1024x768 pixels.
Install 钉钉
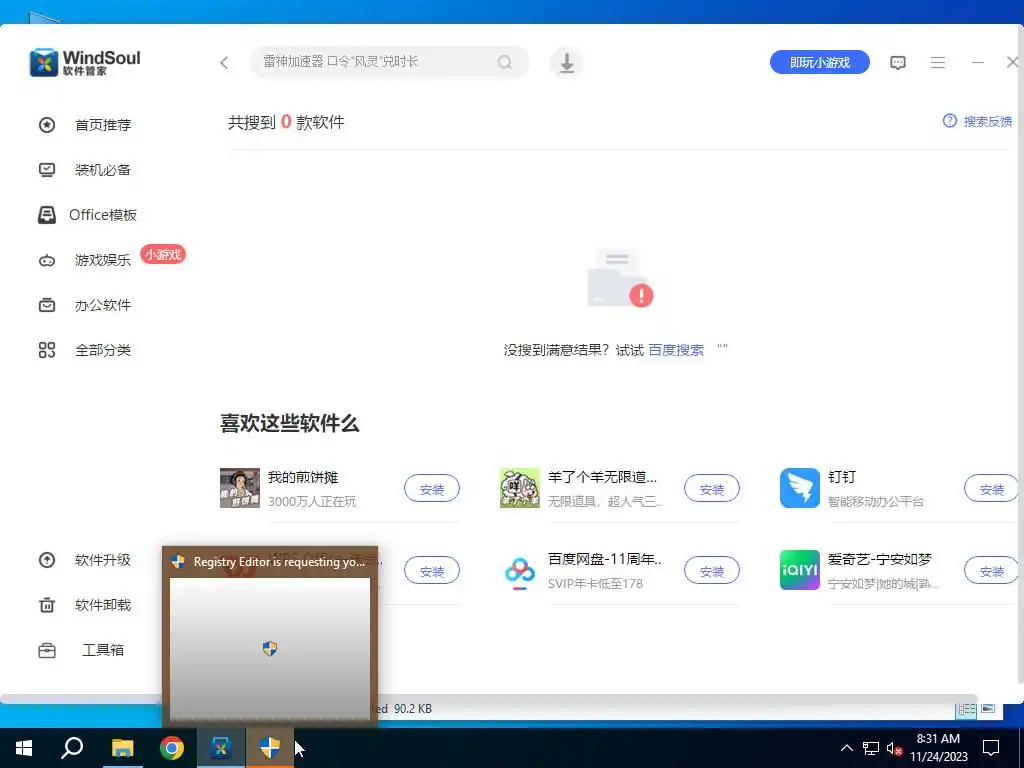point(991,488)
